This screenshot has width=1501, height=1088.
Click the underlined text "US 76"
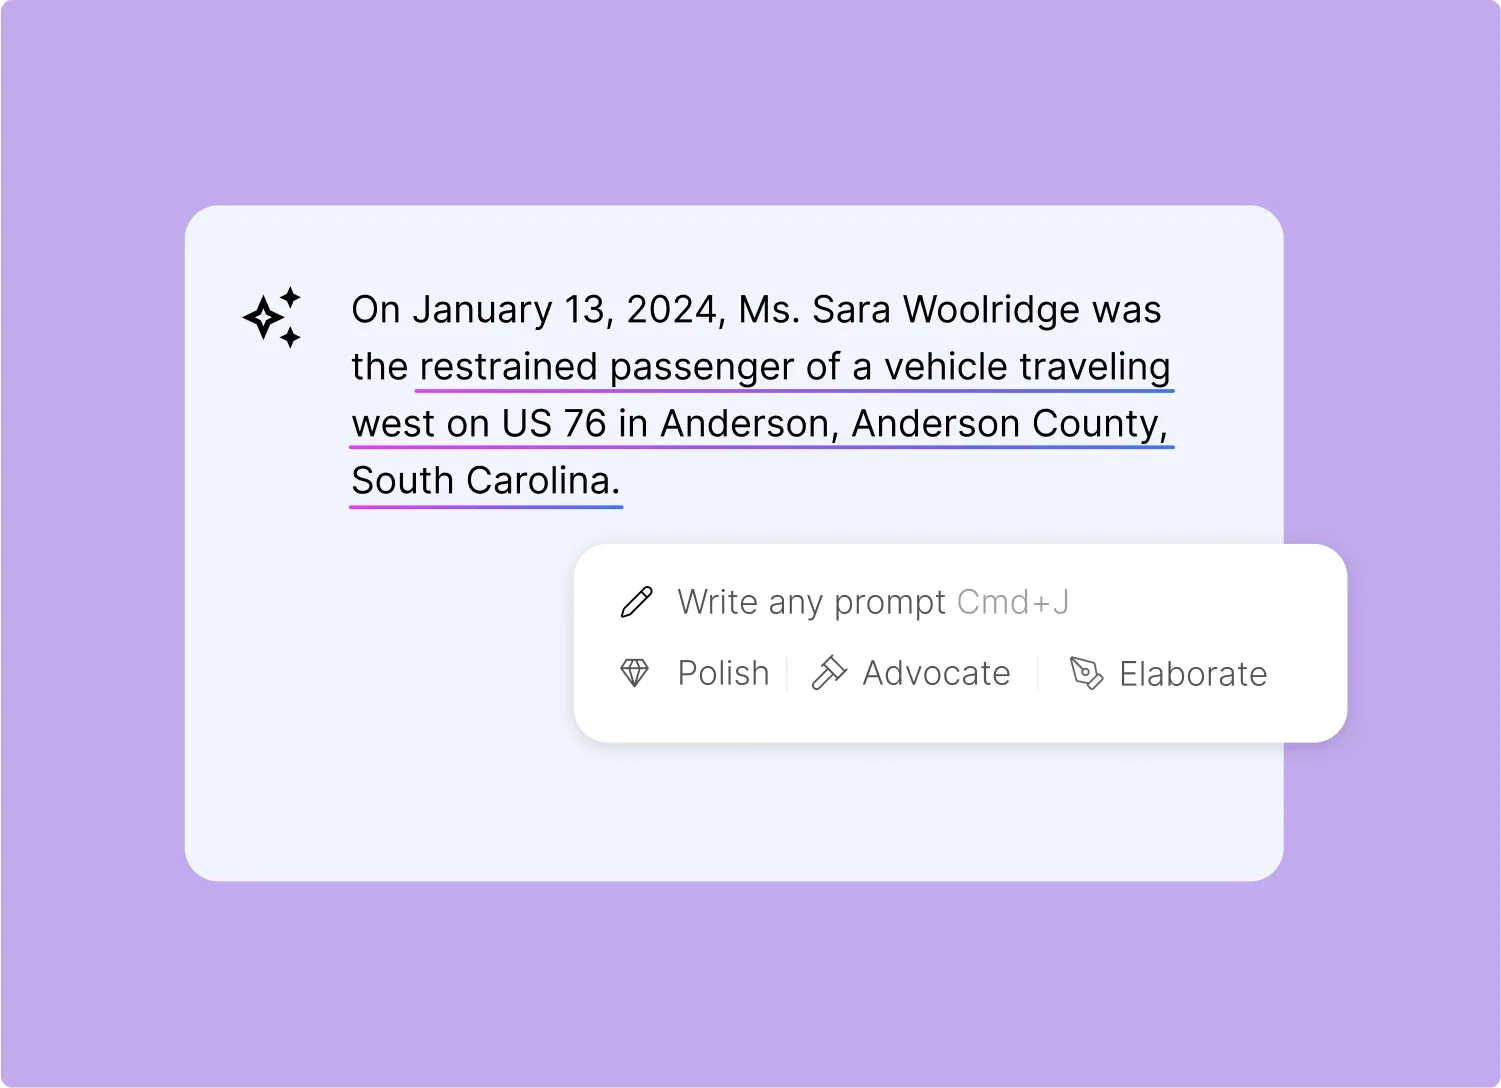tap(554, 424)
